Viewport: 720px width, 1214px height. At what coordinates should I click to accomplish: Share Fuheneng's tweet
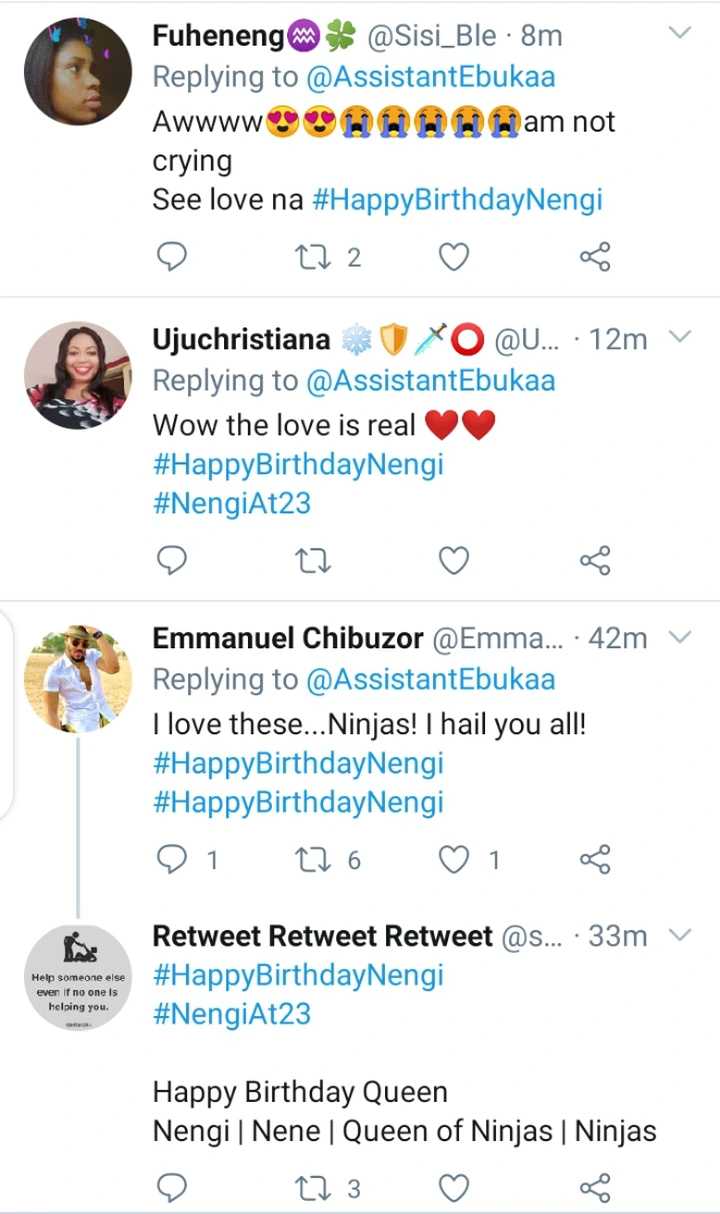594,258
